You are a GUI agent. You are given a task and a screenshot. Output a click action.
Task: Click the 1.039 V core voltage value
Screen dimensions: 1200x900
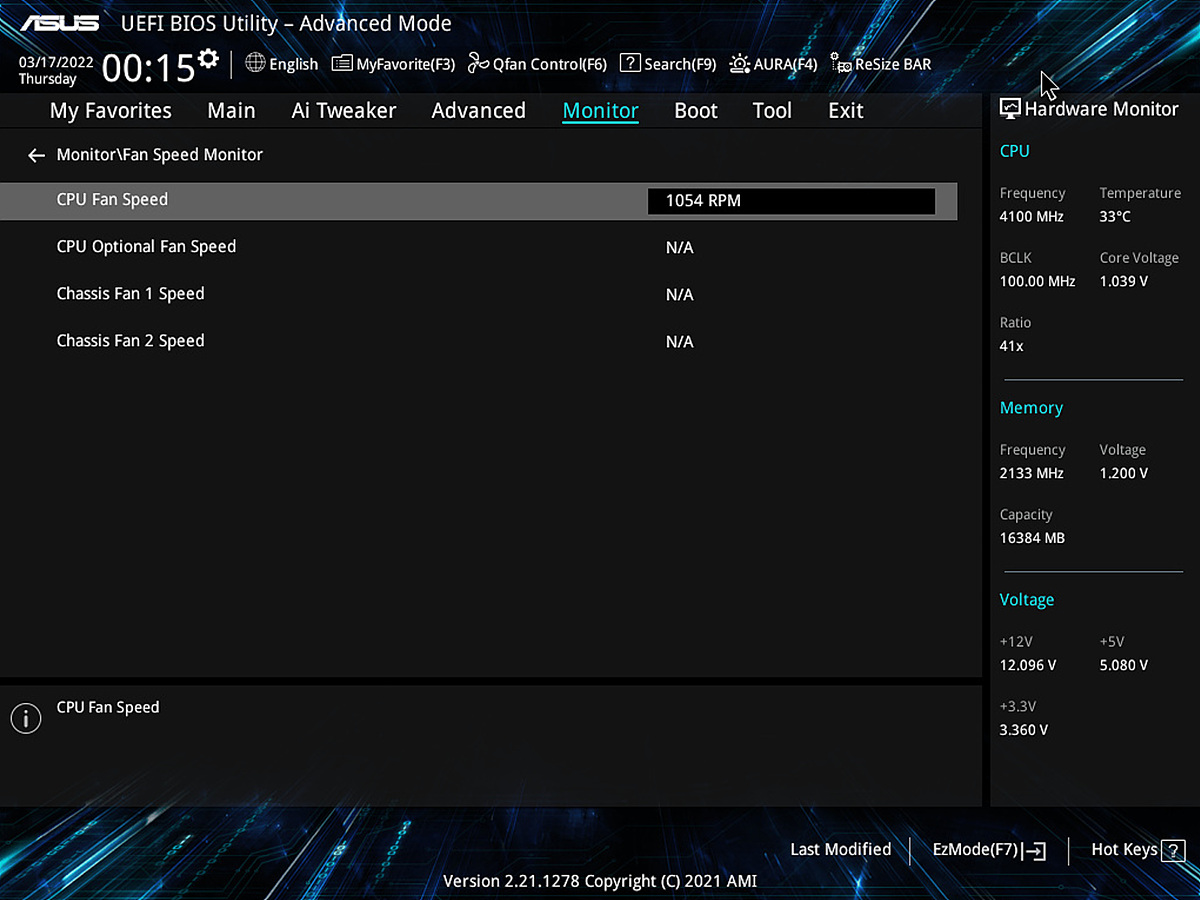[x=1123, y=281]
